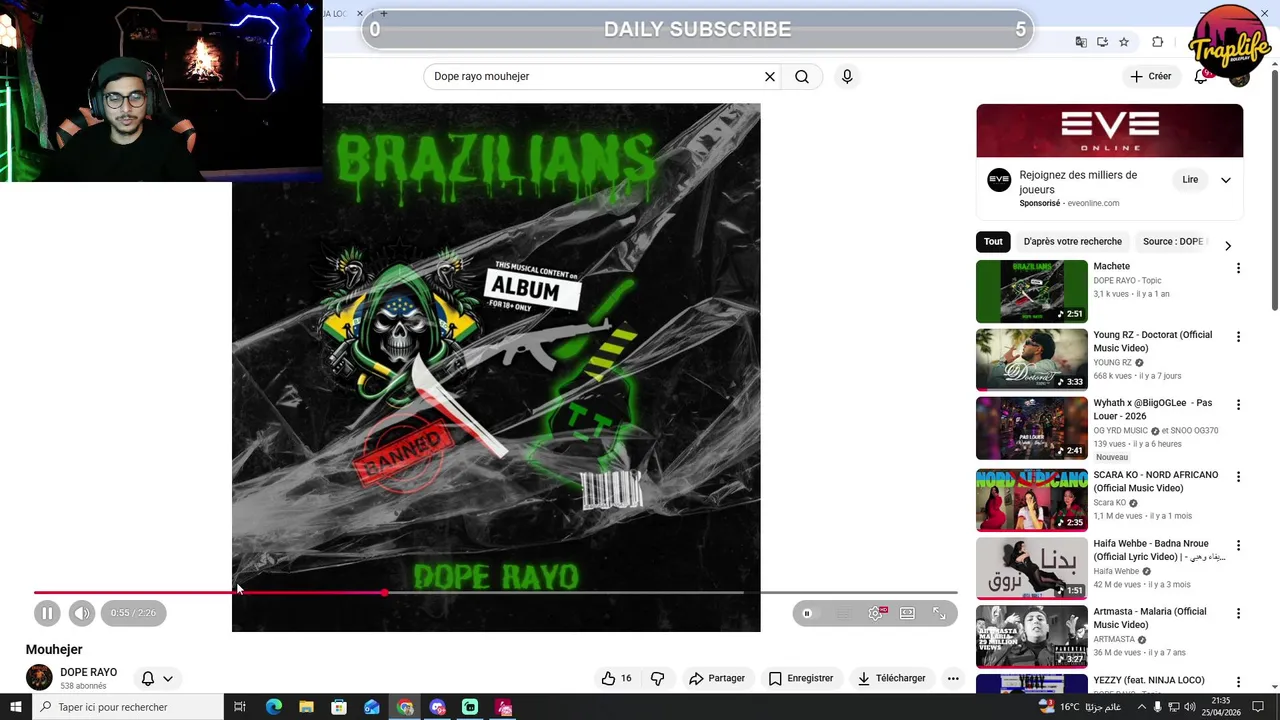The image size is (1280, 720).
Task: Open the DOPE RAYO channel name link
Action: 88,672
